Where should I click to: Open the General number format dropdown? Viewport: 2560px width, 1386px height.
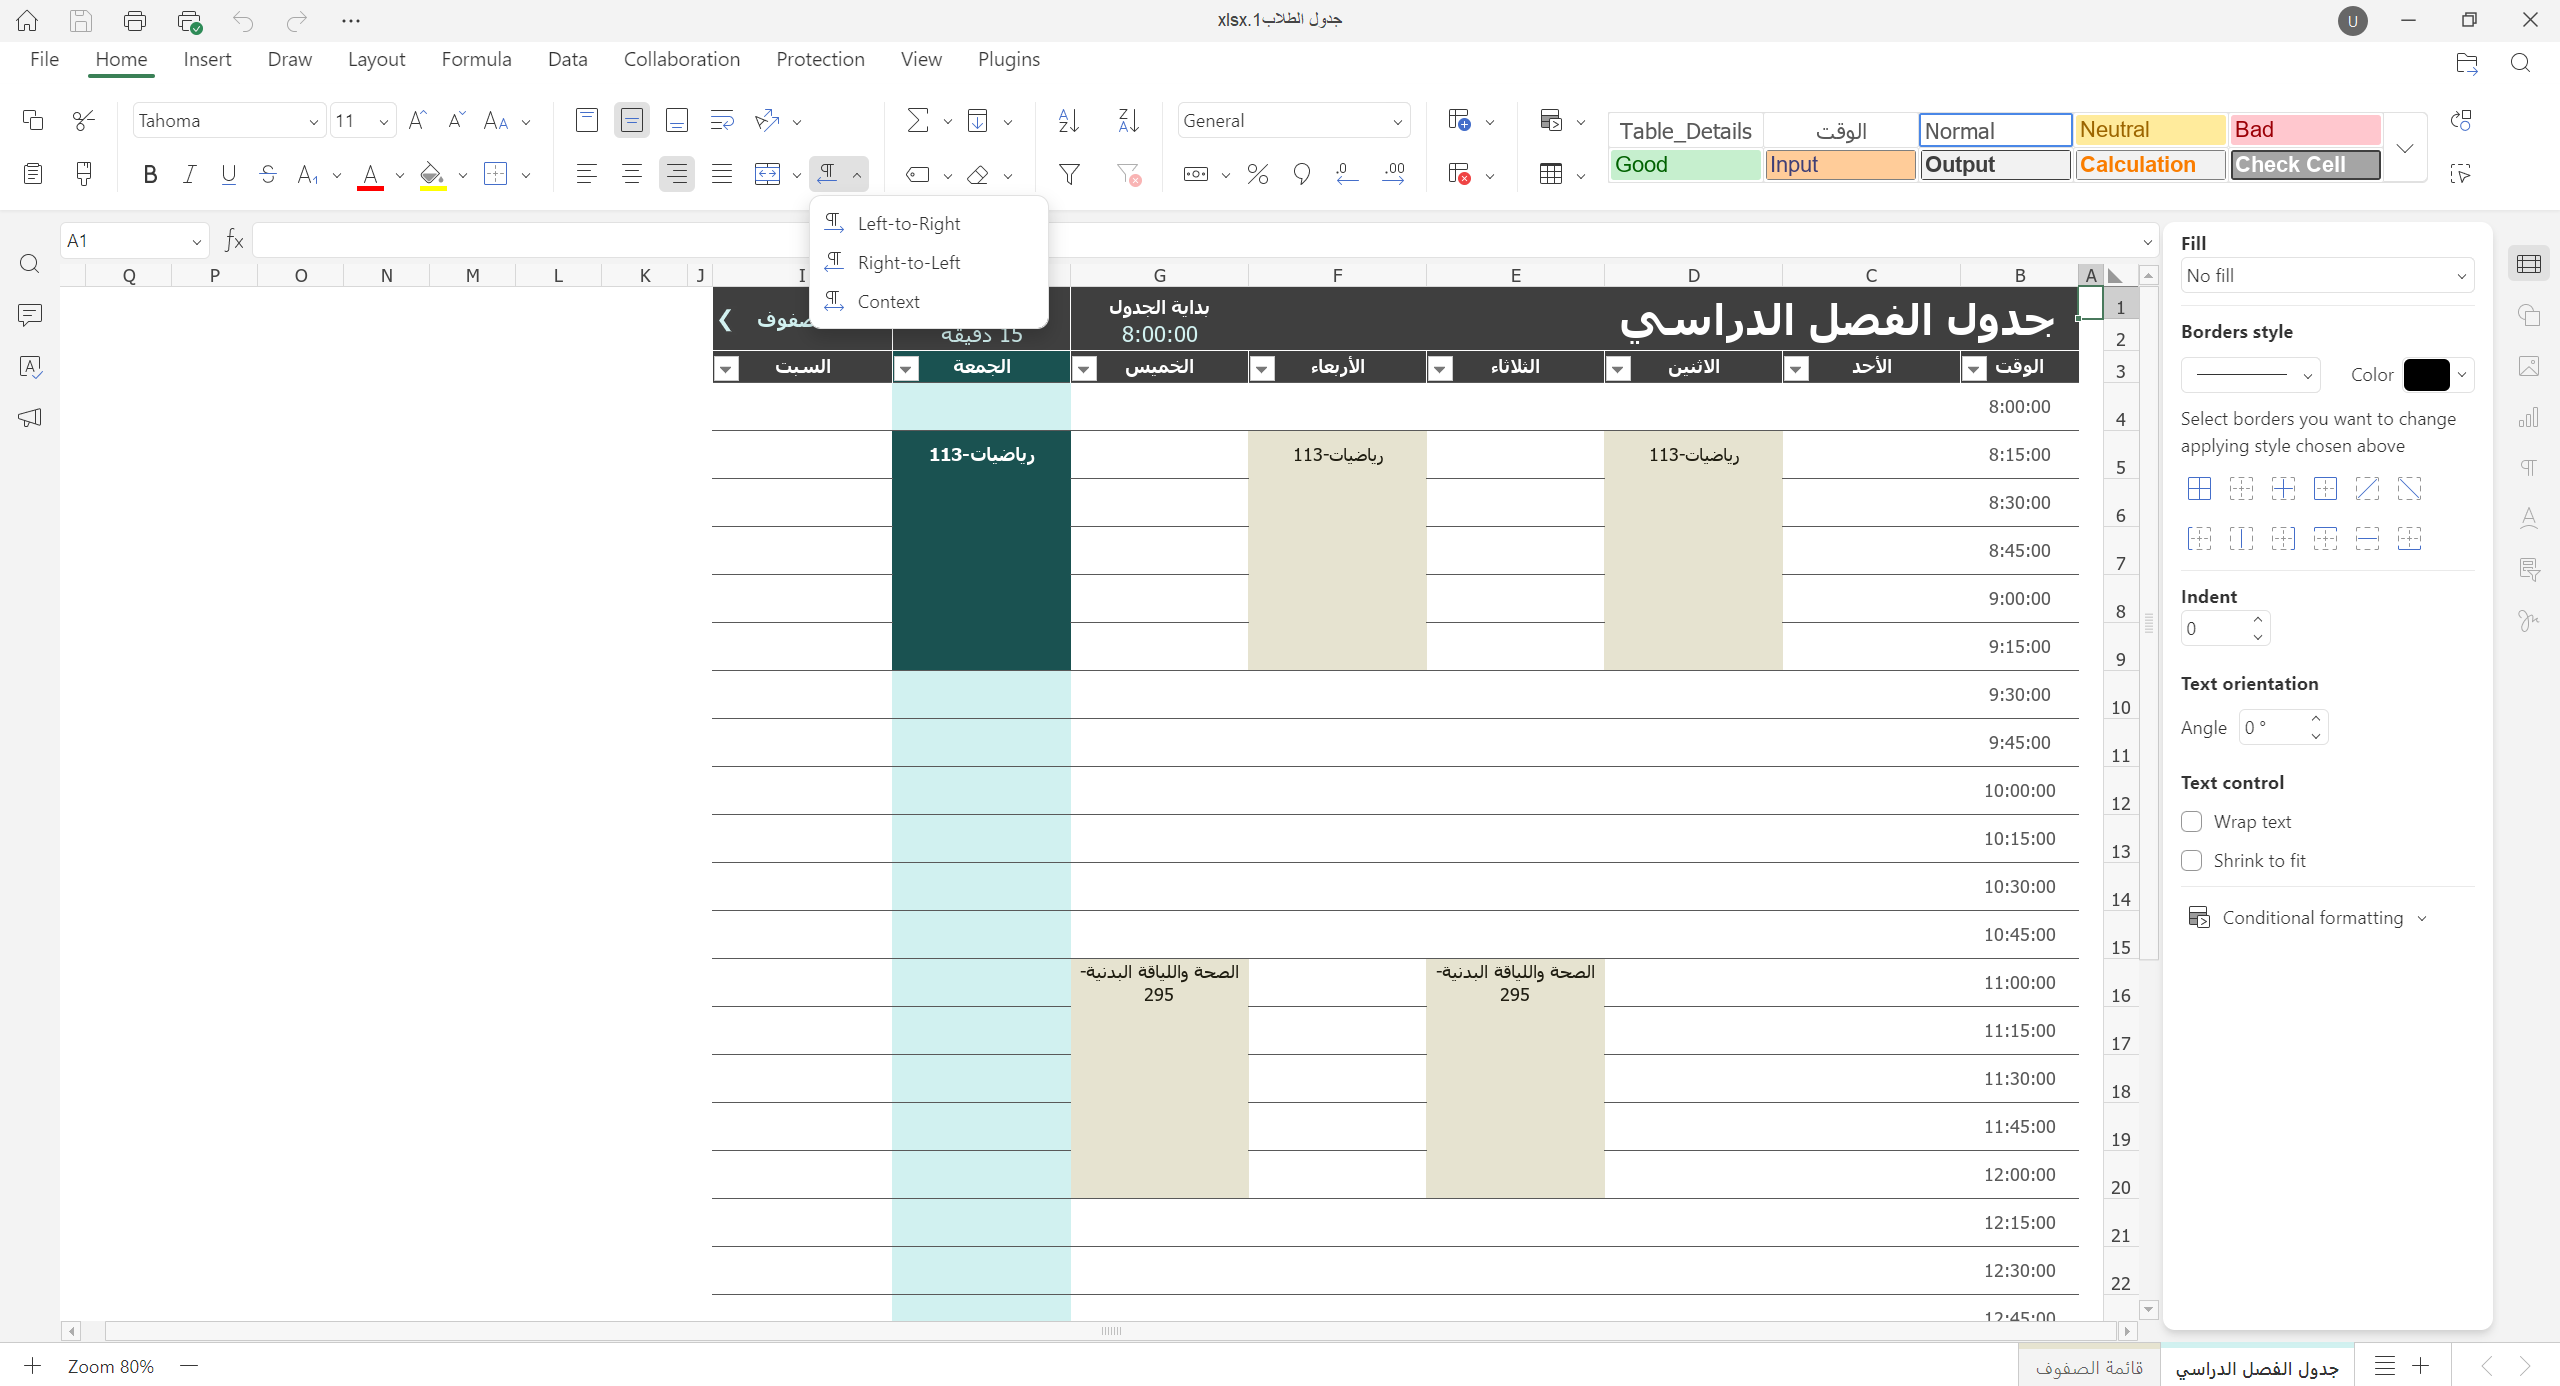point(1292,121)
